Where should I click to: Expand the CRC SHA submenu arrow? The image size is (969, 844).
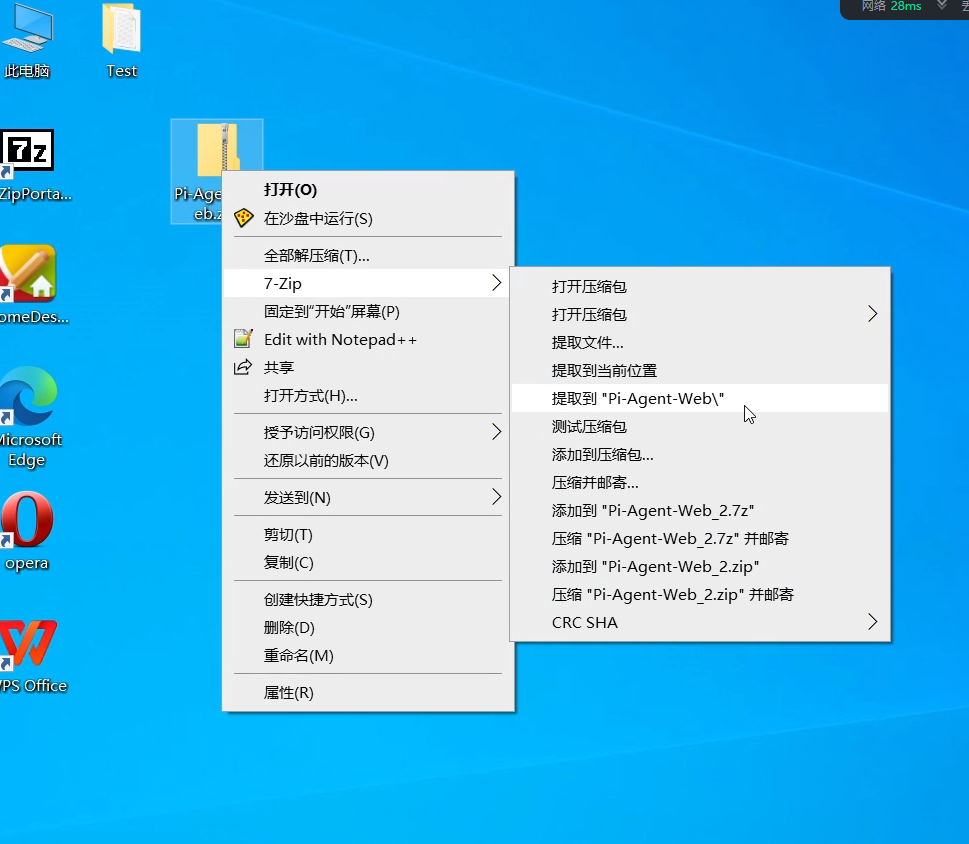click(872, 622)
